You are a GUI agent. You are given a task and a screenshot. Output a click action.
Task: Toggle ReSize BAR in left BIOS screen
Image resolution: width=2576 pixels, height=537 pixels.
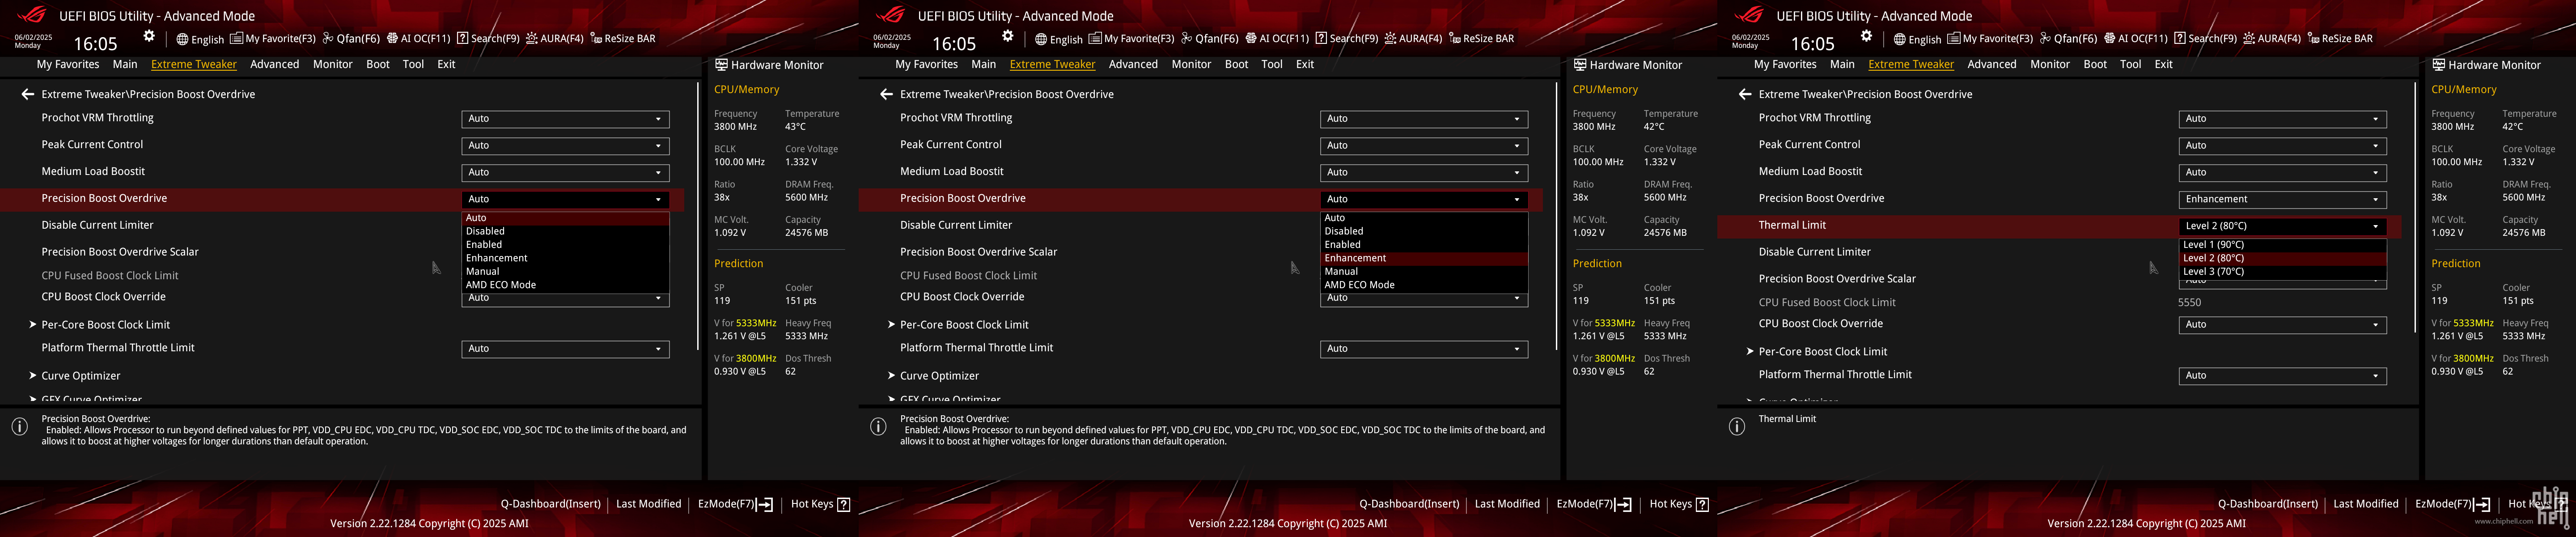pos(622,39)
